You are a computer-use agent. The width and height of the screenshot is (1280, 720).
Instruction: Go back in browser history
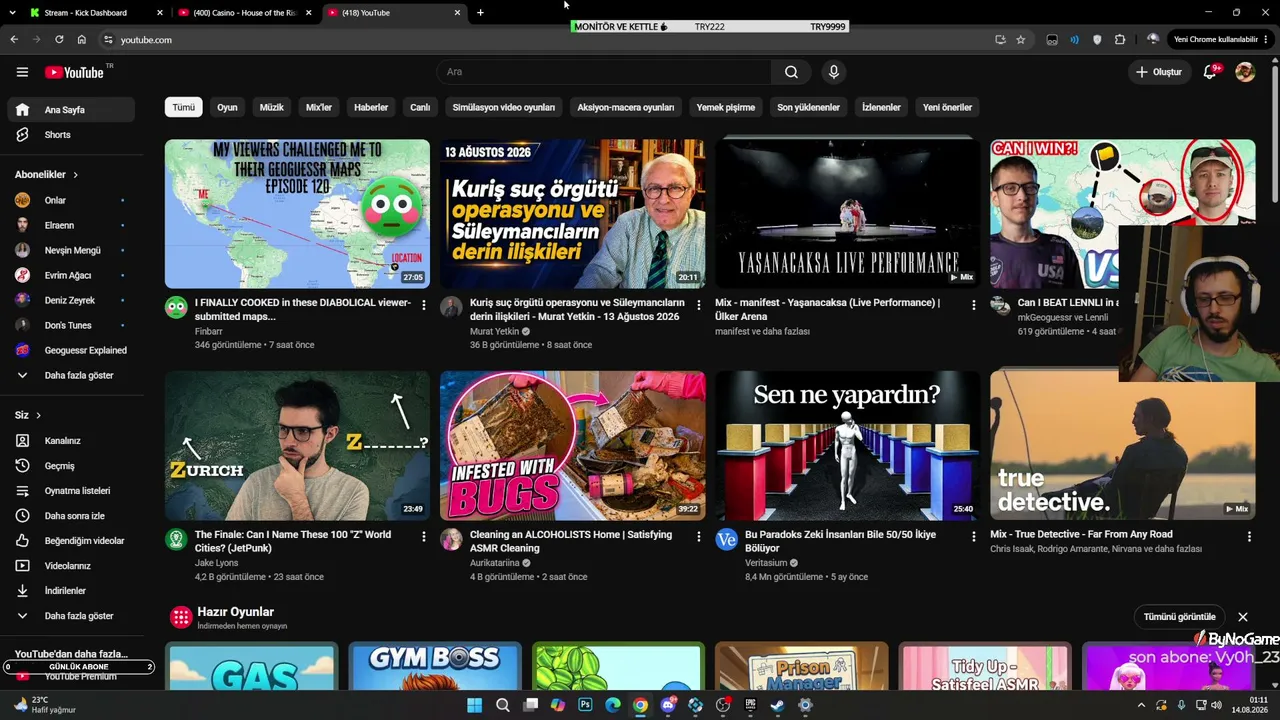pos(14,39)
